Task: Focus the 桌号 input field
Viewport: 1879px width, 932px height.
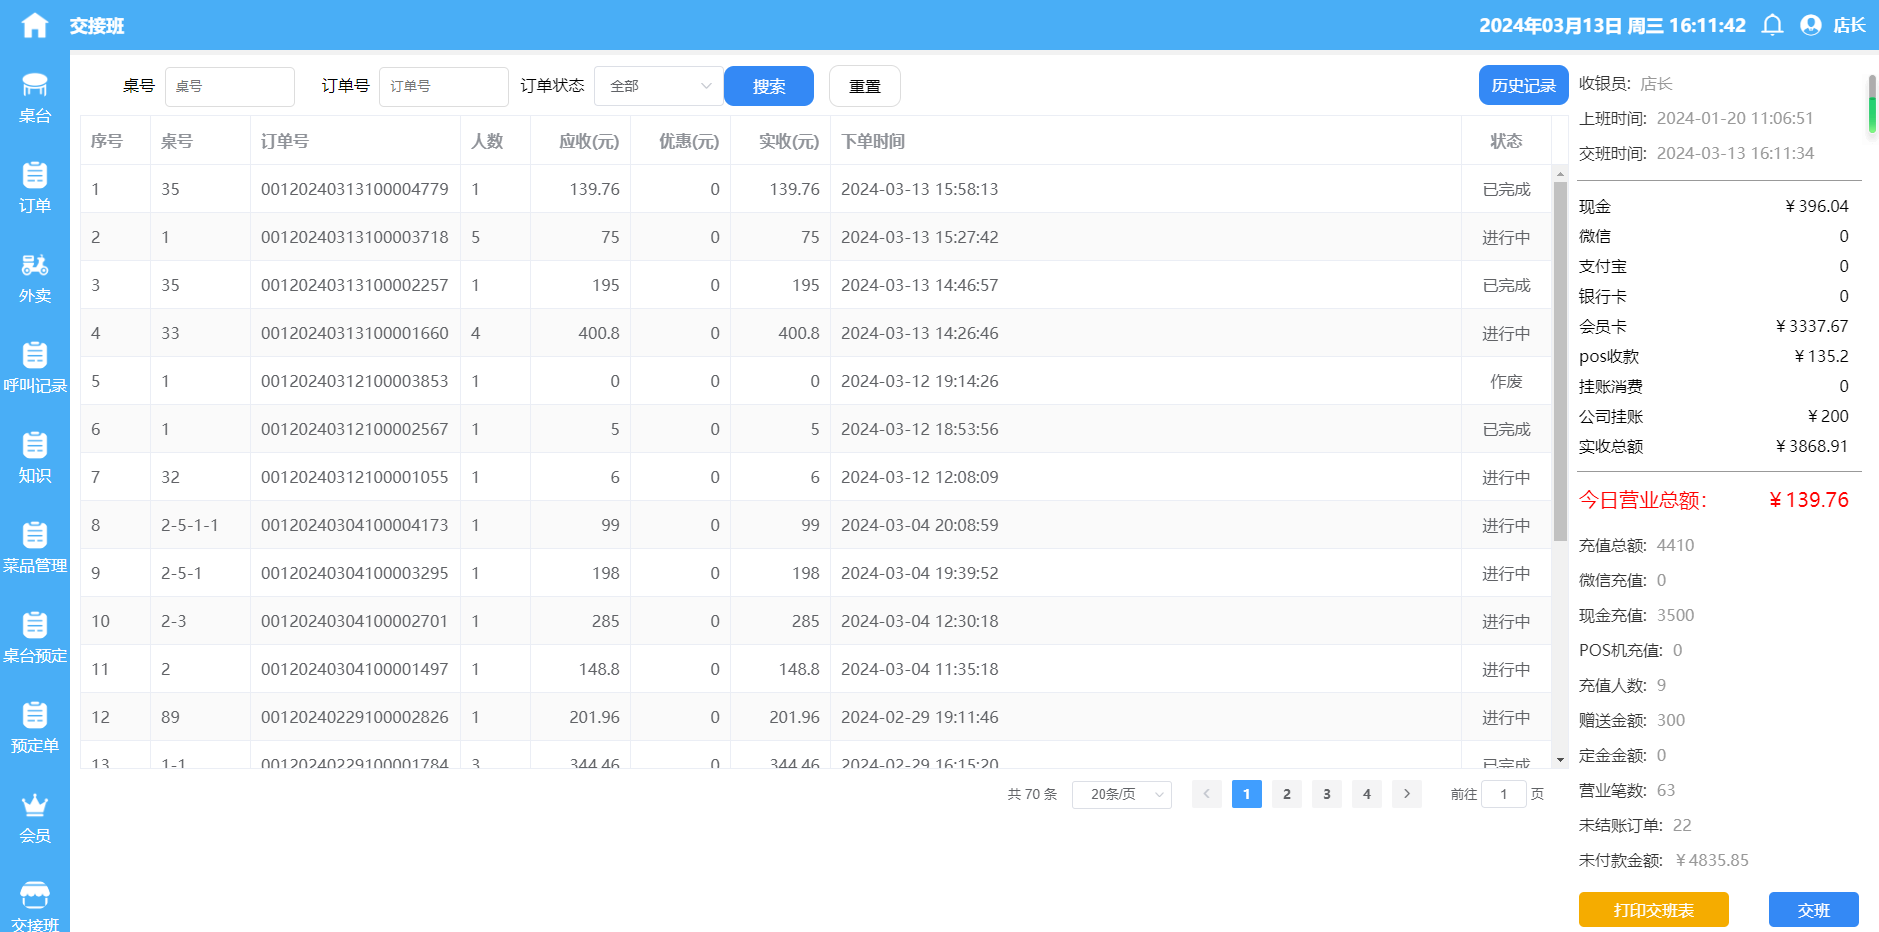Action: coord(230,86)
